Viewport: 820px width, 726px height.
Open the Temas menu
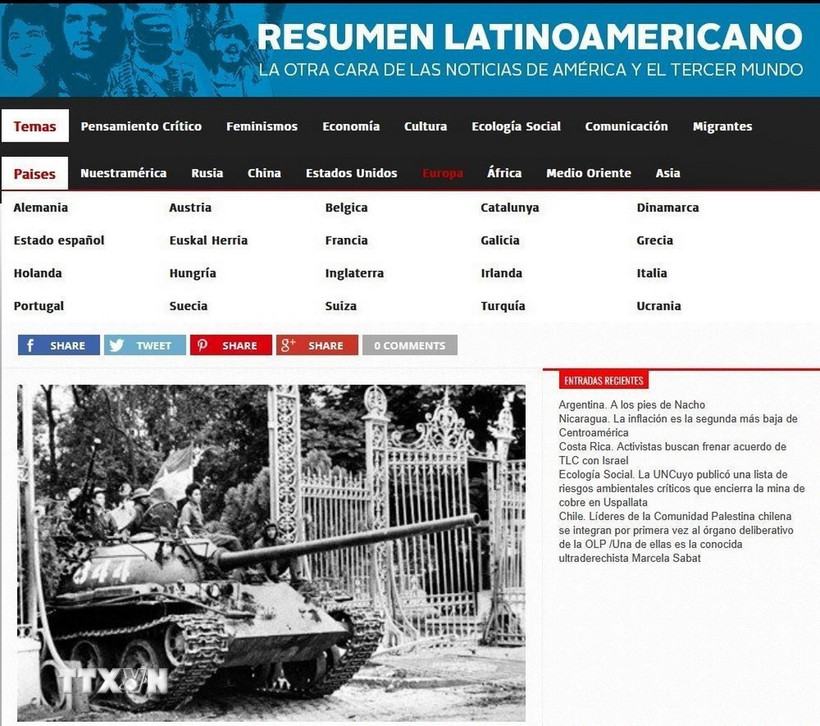[35, 126]
